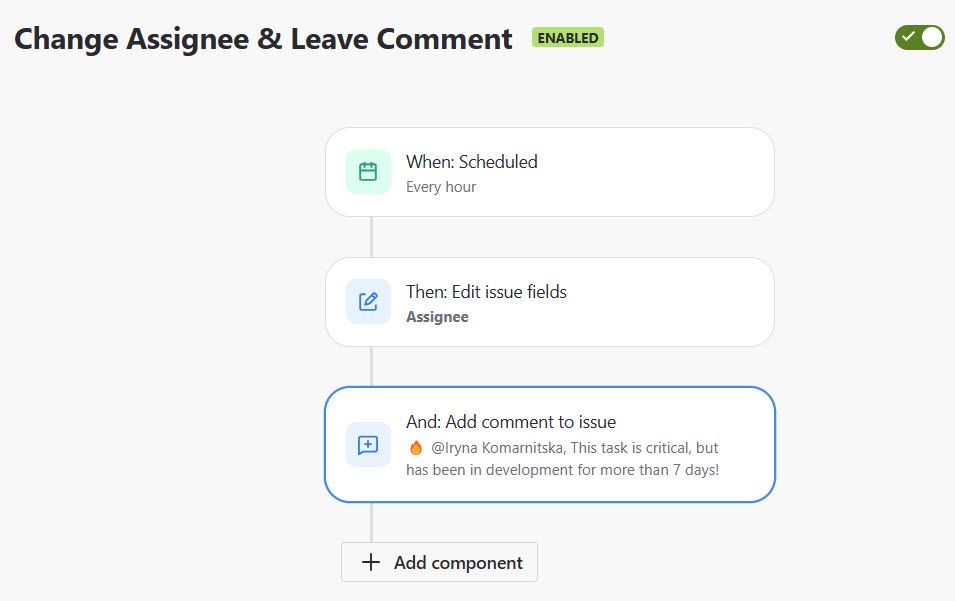Click connector line between Edit issue and Add comment
Image resolution: width=955 pixels, height=601 pixels.
point(372,367)
